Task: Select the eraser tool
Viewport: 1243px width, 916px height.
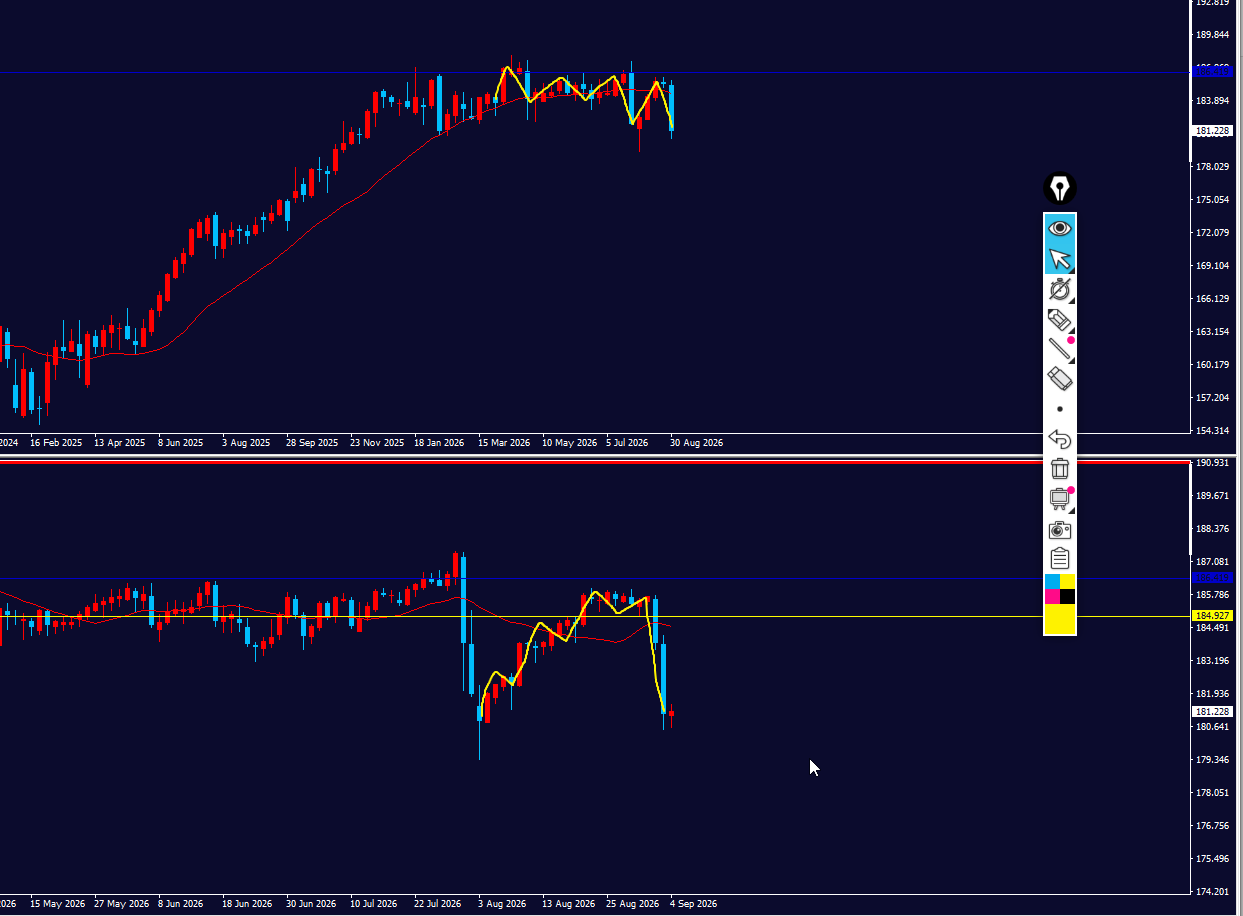Action: click(x=1060, y=378)
